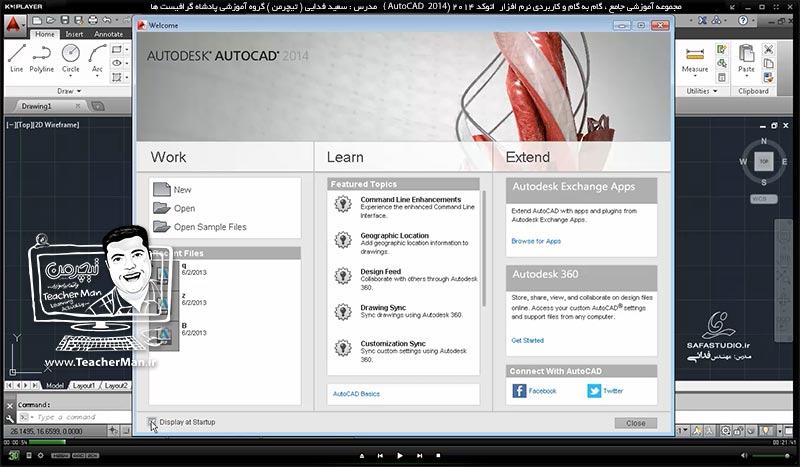
Task: Open recent file 'q' dated 6/2/2013
Action: (x=194, y=268)
